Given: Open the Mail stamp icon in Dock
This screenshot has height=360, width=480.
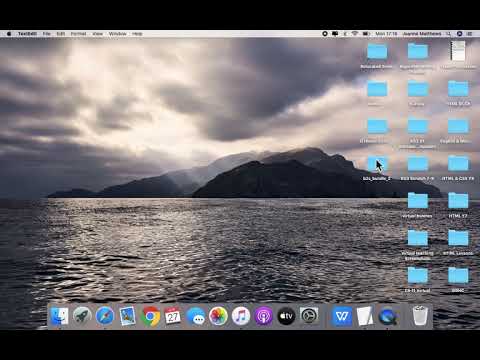Looking at the screenshot, I should [x=127, y=316].
